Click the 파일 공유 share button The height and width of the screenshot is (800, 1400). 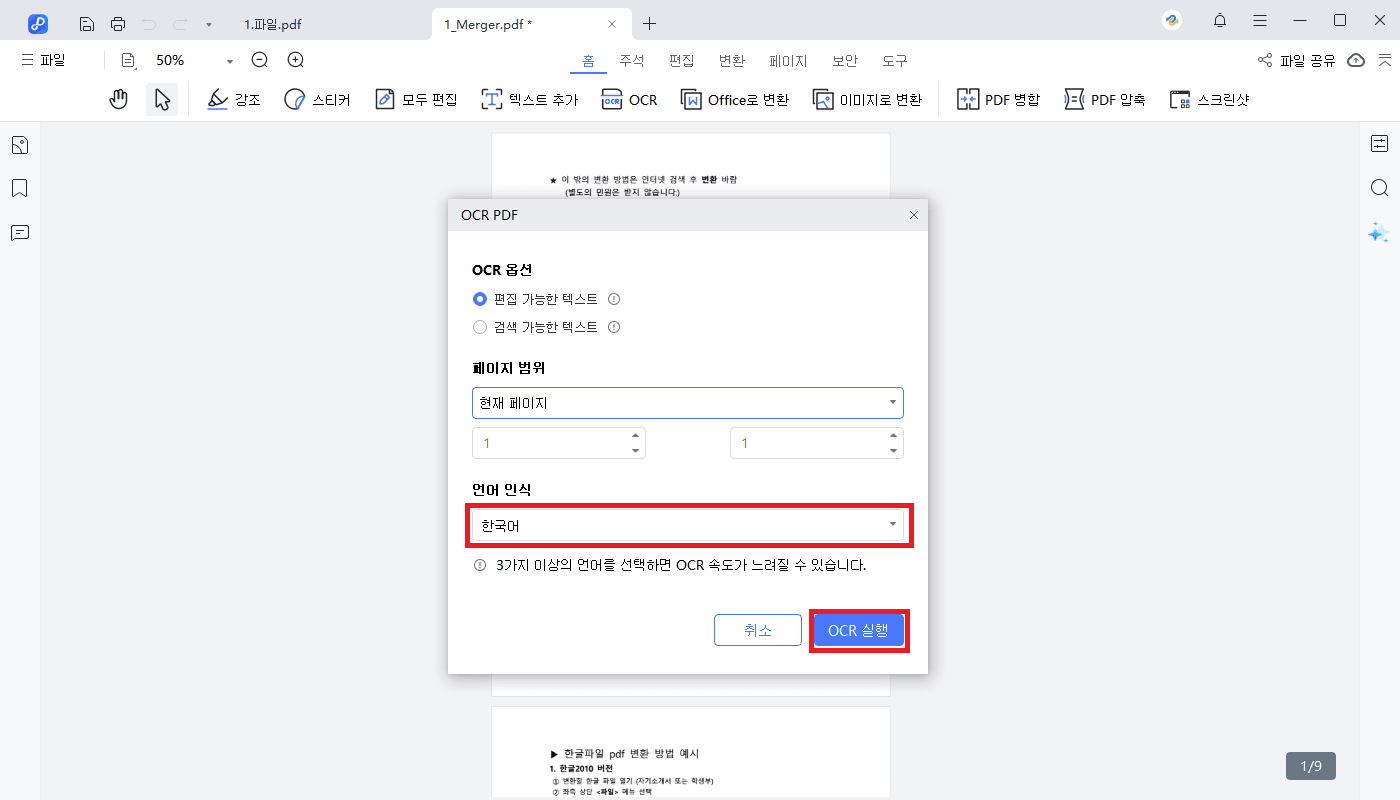(1296, 60)
